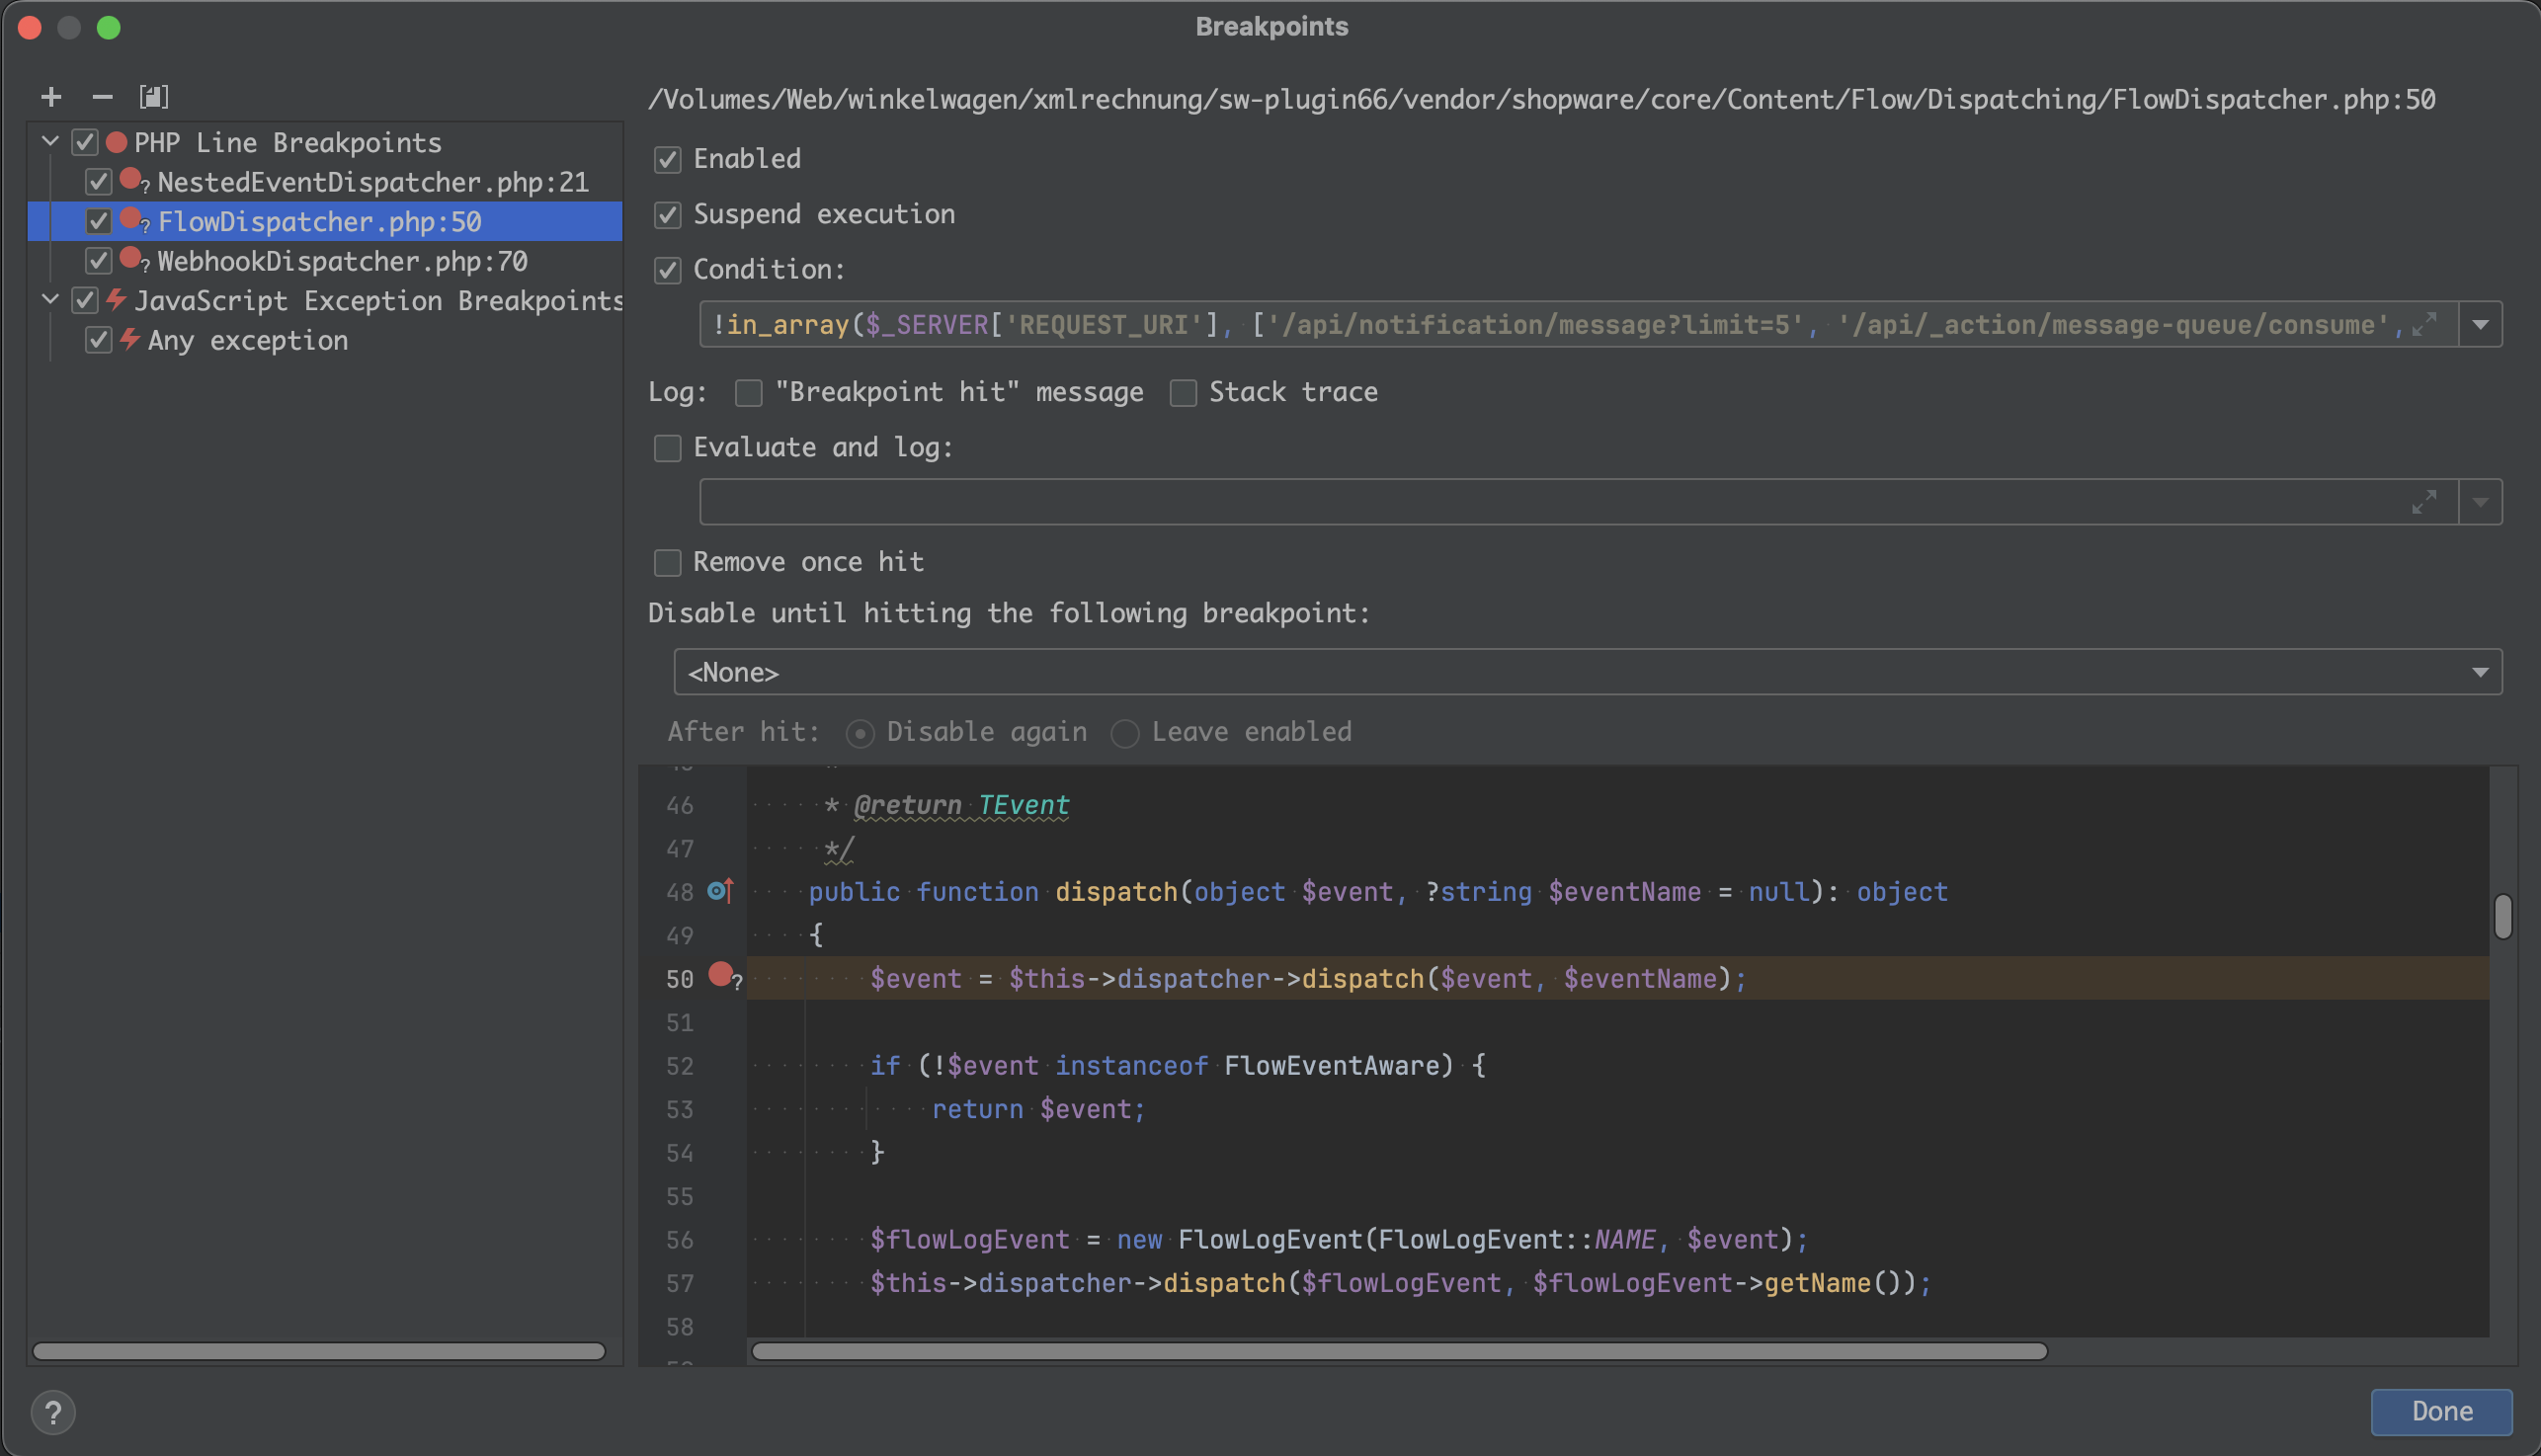Uncheck the Any exception checkbox
Image resolution: width=2541 pixels, height=1456 pixels.
[98, 340]
